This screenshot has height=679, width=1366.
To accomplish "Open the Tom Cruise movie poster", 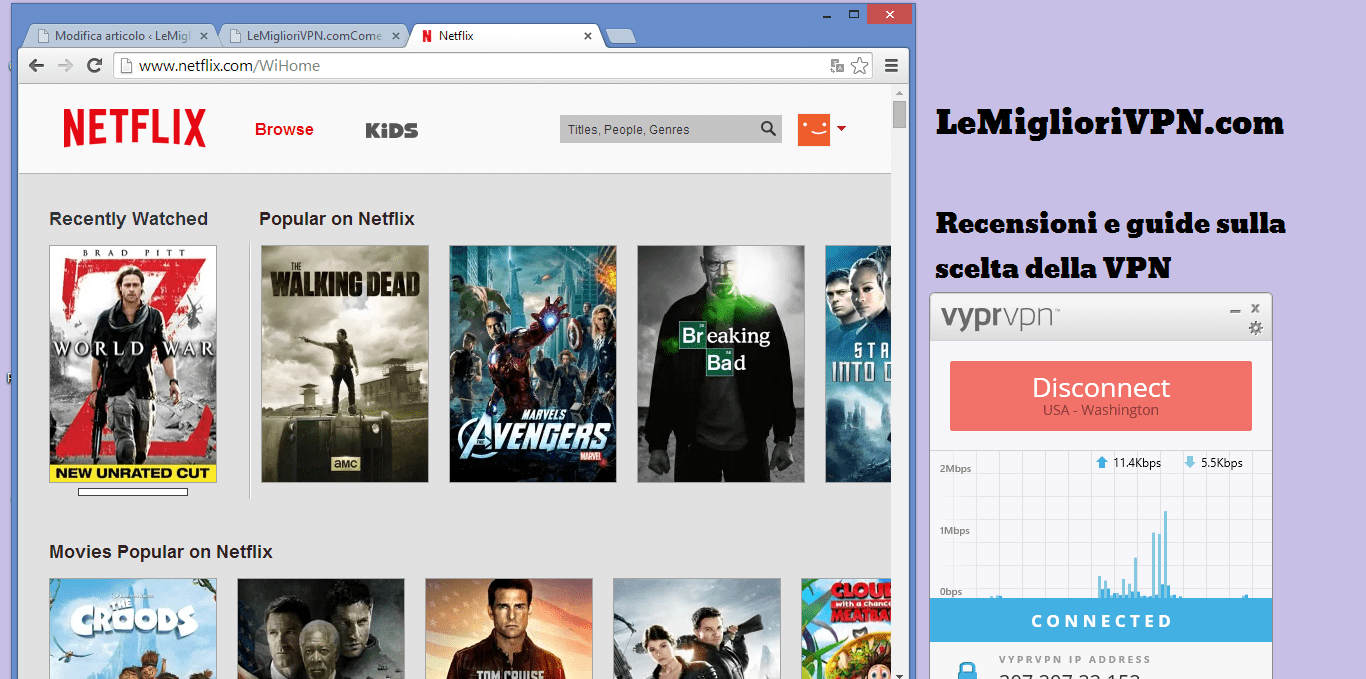I will click(509, 628).
